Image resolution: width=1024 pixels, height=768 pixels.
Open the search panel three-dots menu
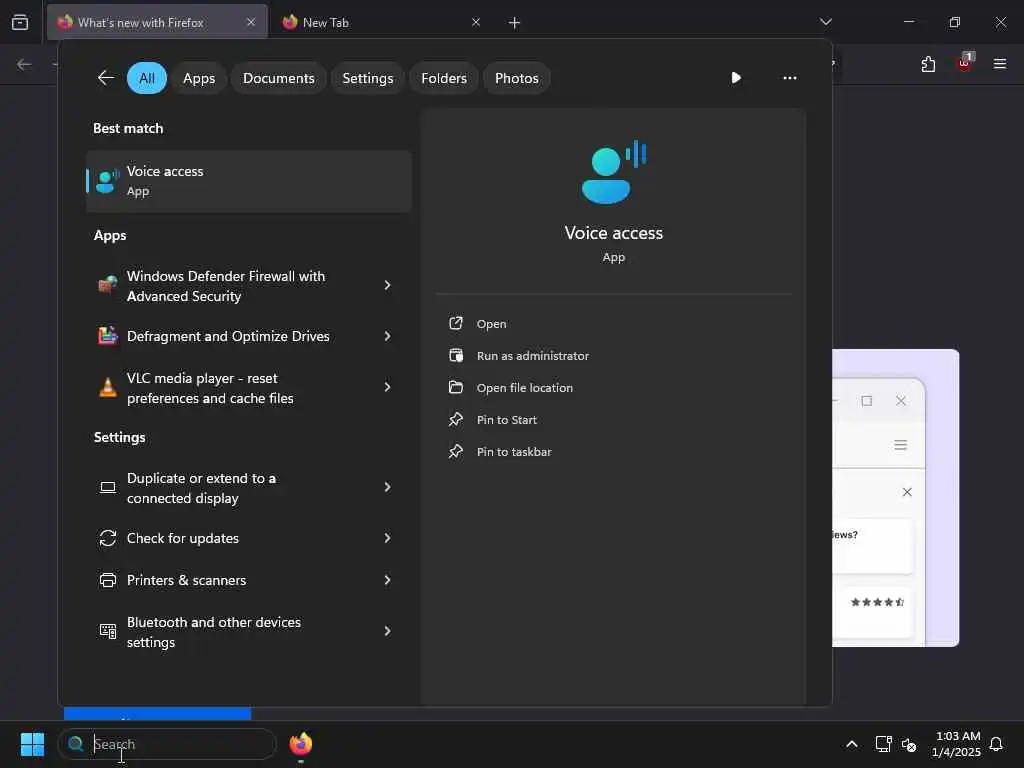click(x=790, y=78)
